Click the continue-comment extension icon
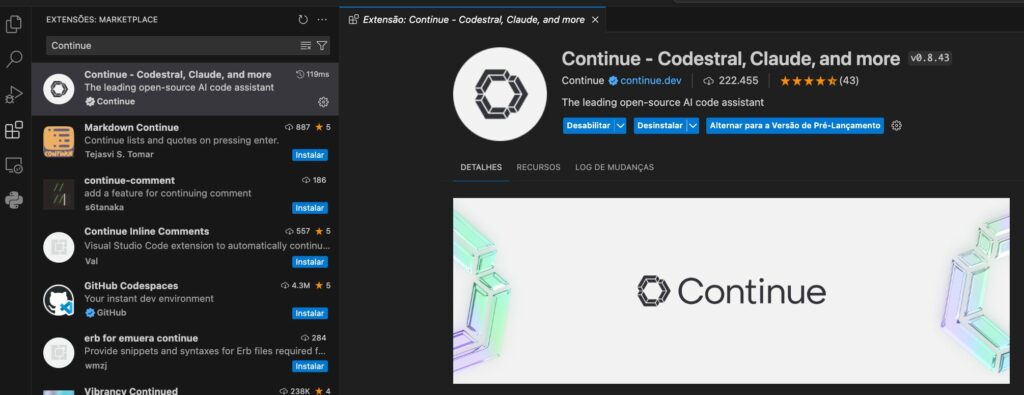The width and height of the screenshot is (1024, 395). click(x=59, y=194)
